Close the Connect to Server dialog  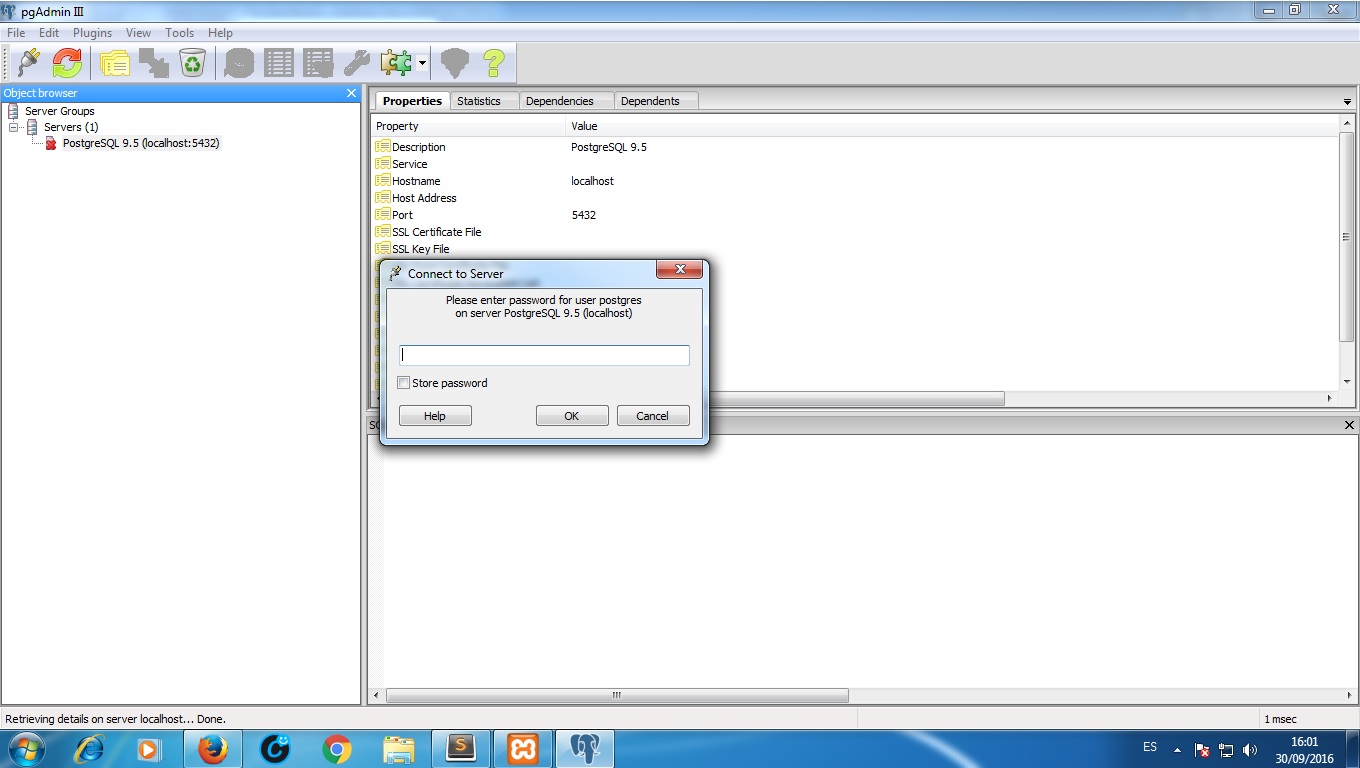(679, 270)
